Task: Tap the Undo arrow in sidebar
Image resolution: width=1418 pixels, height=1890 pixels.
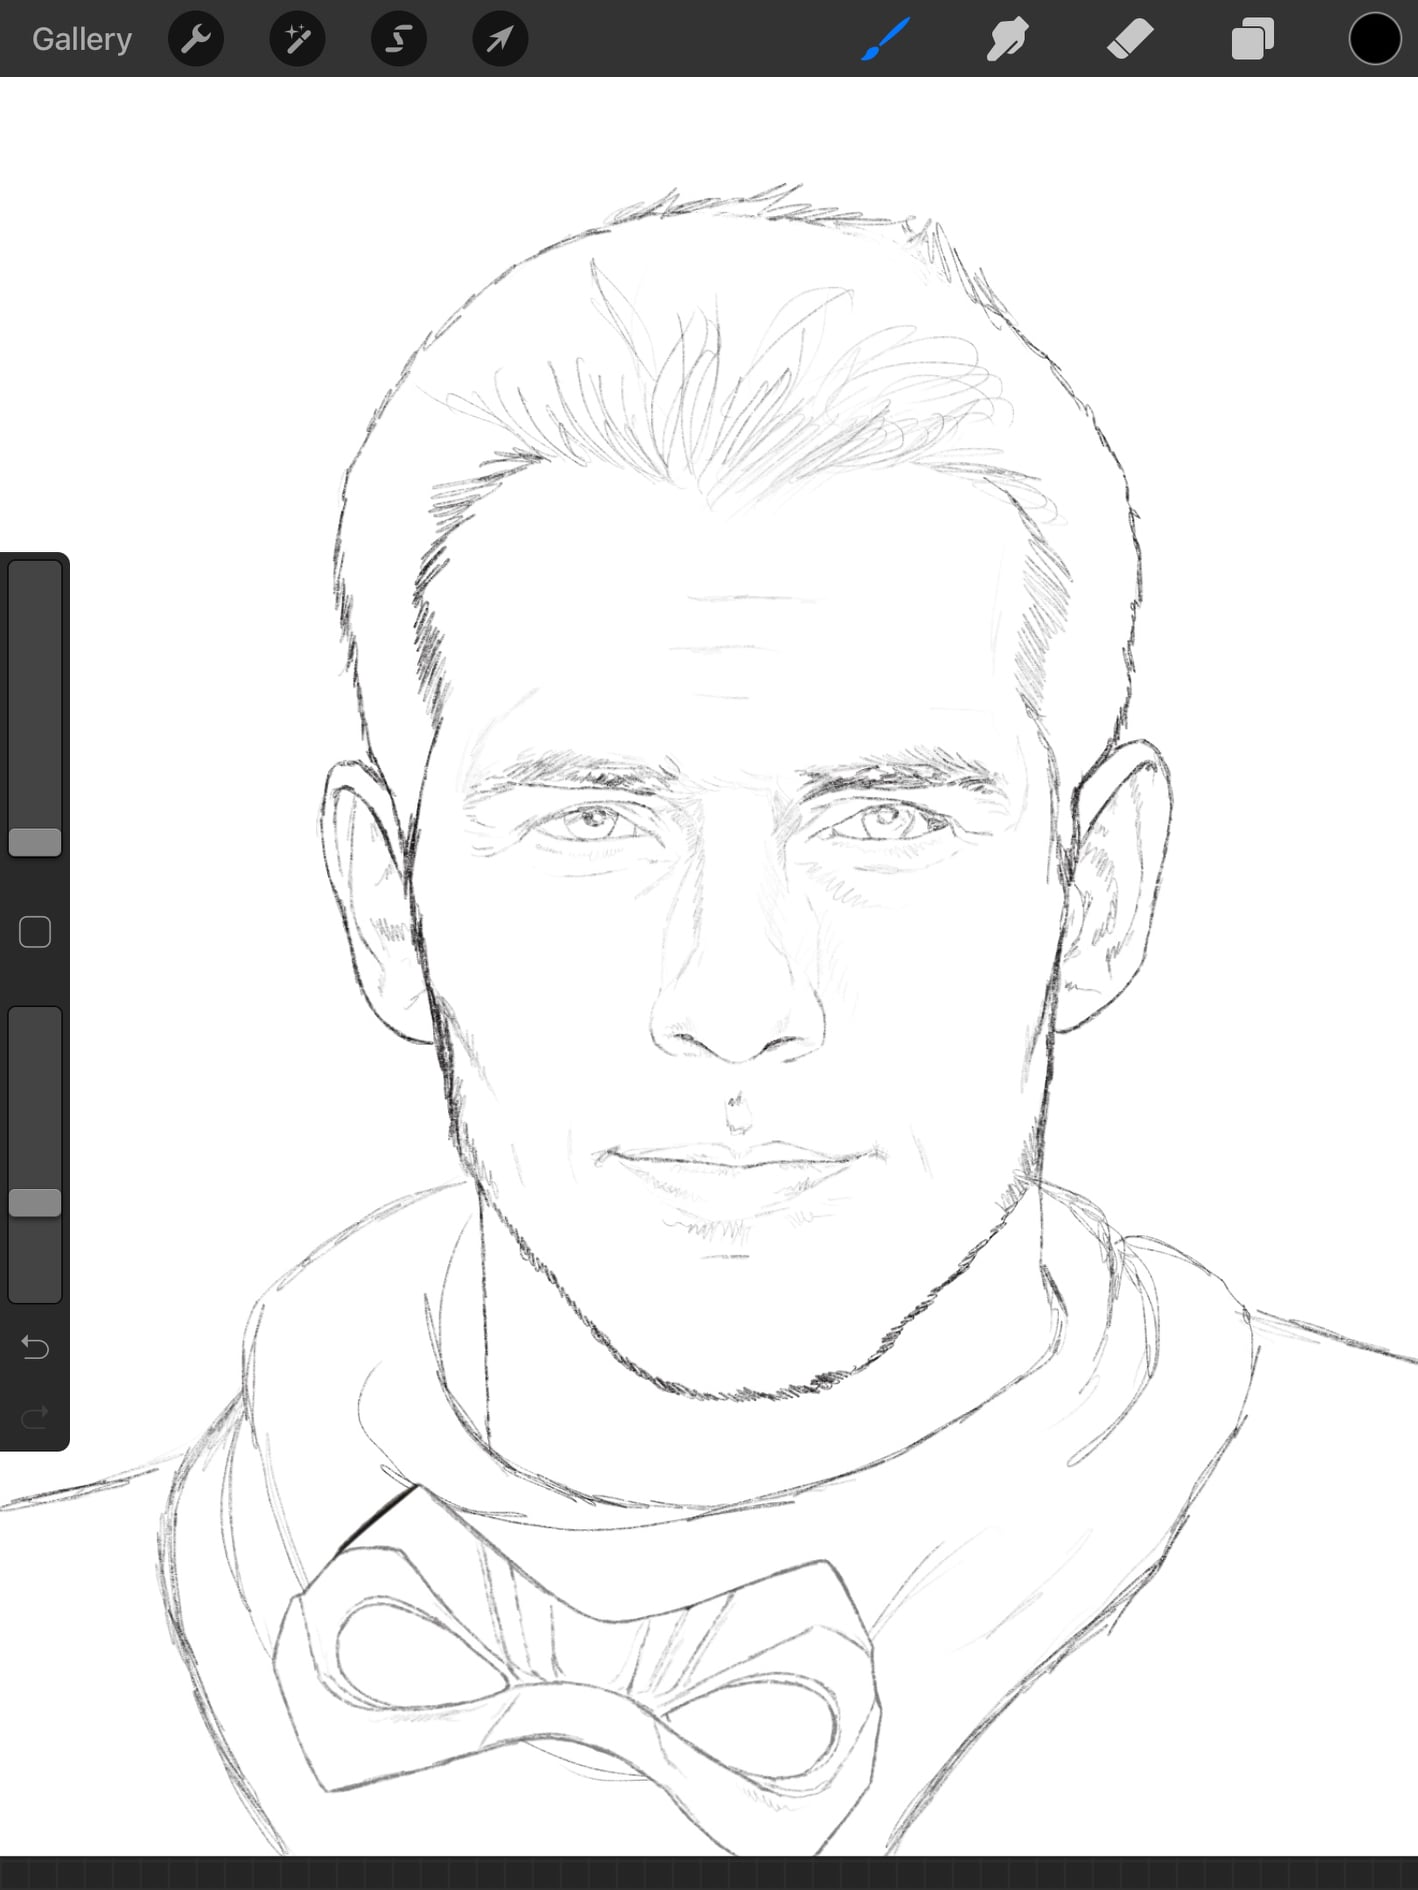Action: (35, 1348)
